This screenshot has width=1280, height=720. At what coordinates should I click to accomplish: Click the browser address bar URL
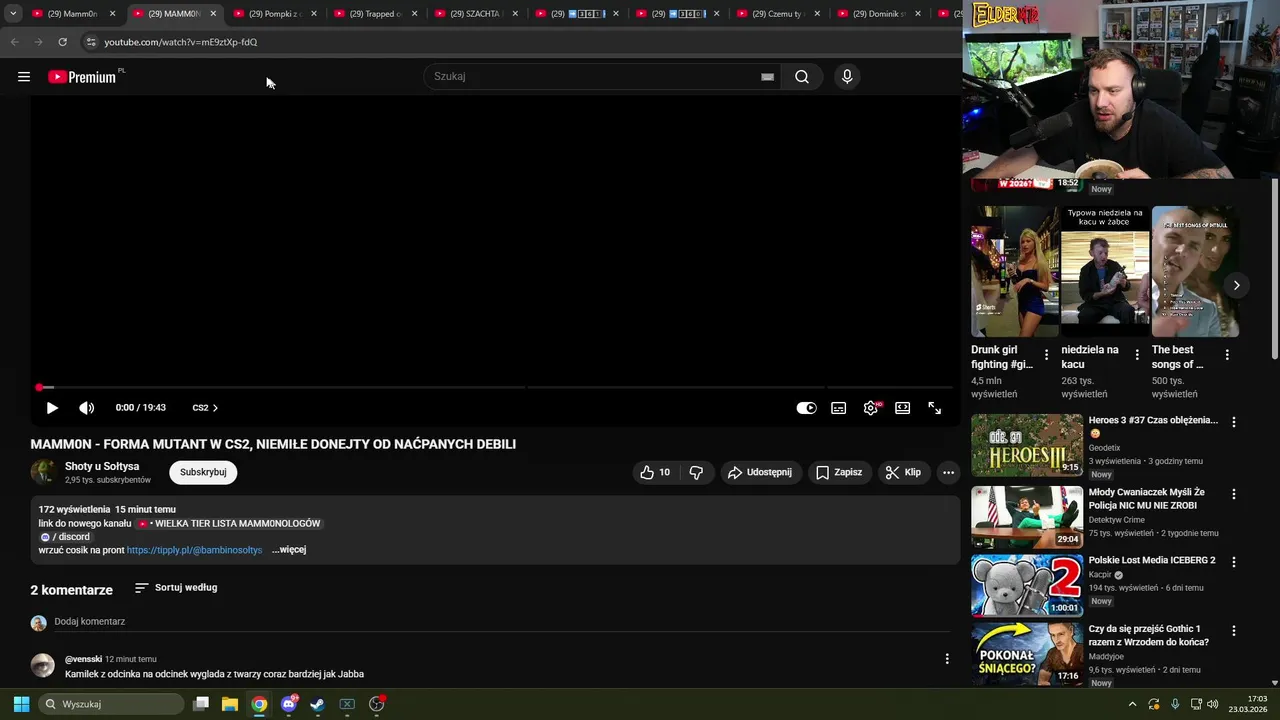tap(180, 42)
